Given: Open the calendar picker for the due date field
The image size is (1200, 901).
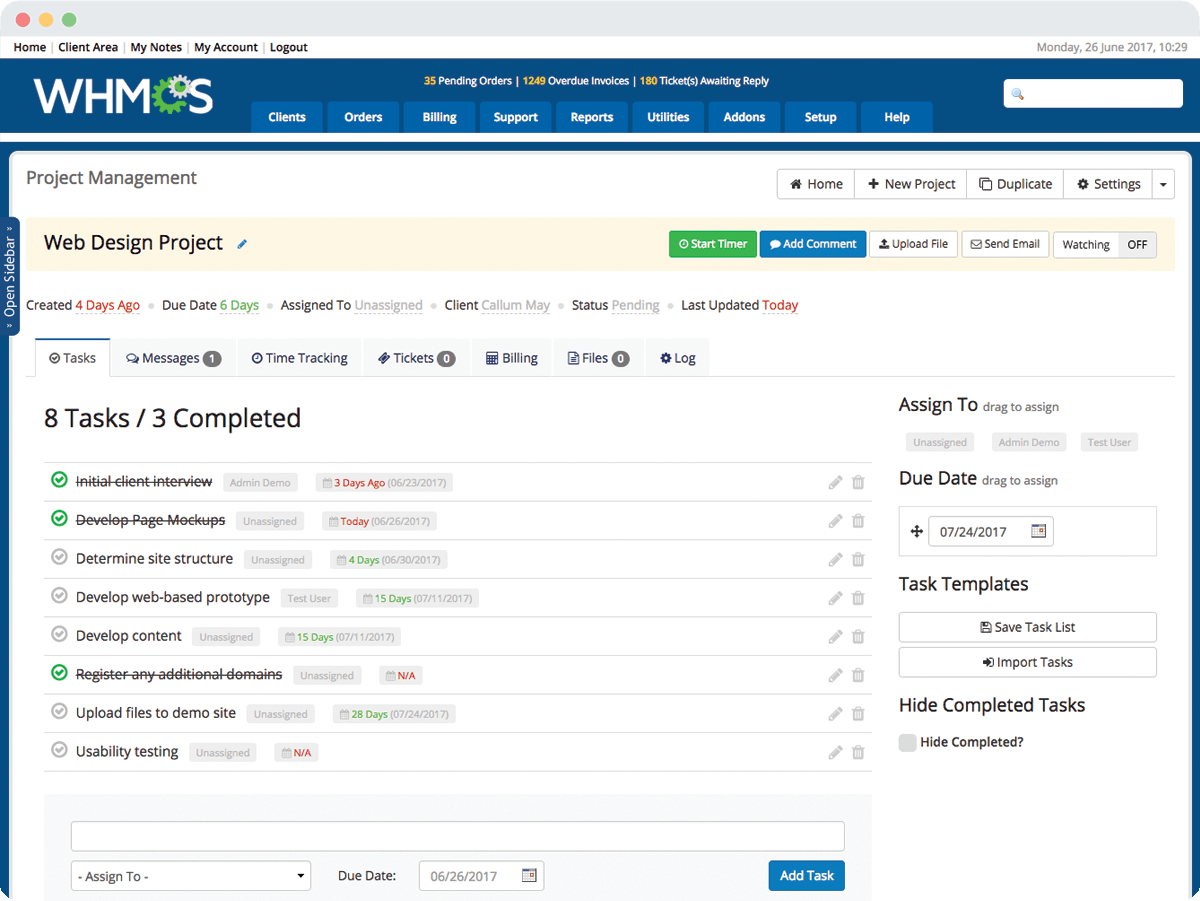Looking at the screenshot, I should pos(1037,531).
